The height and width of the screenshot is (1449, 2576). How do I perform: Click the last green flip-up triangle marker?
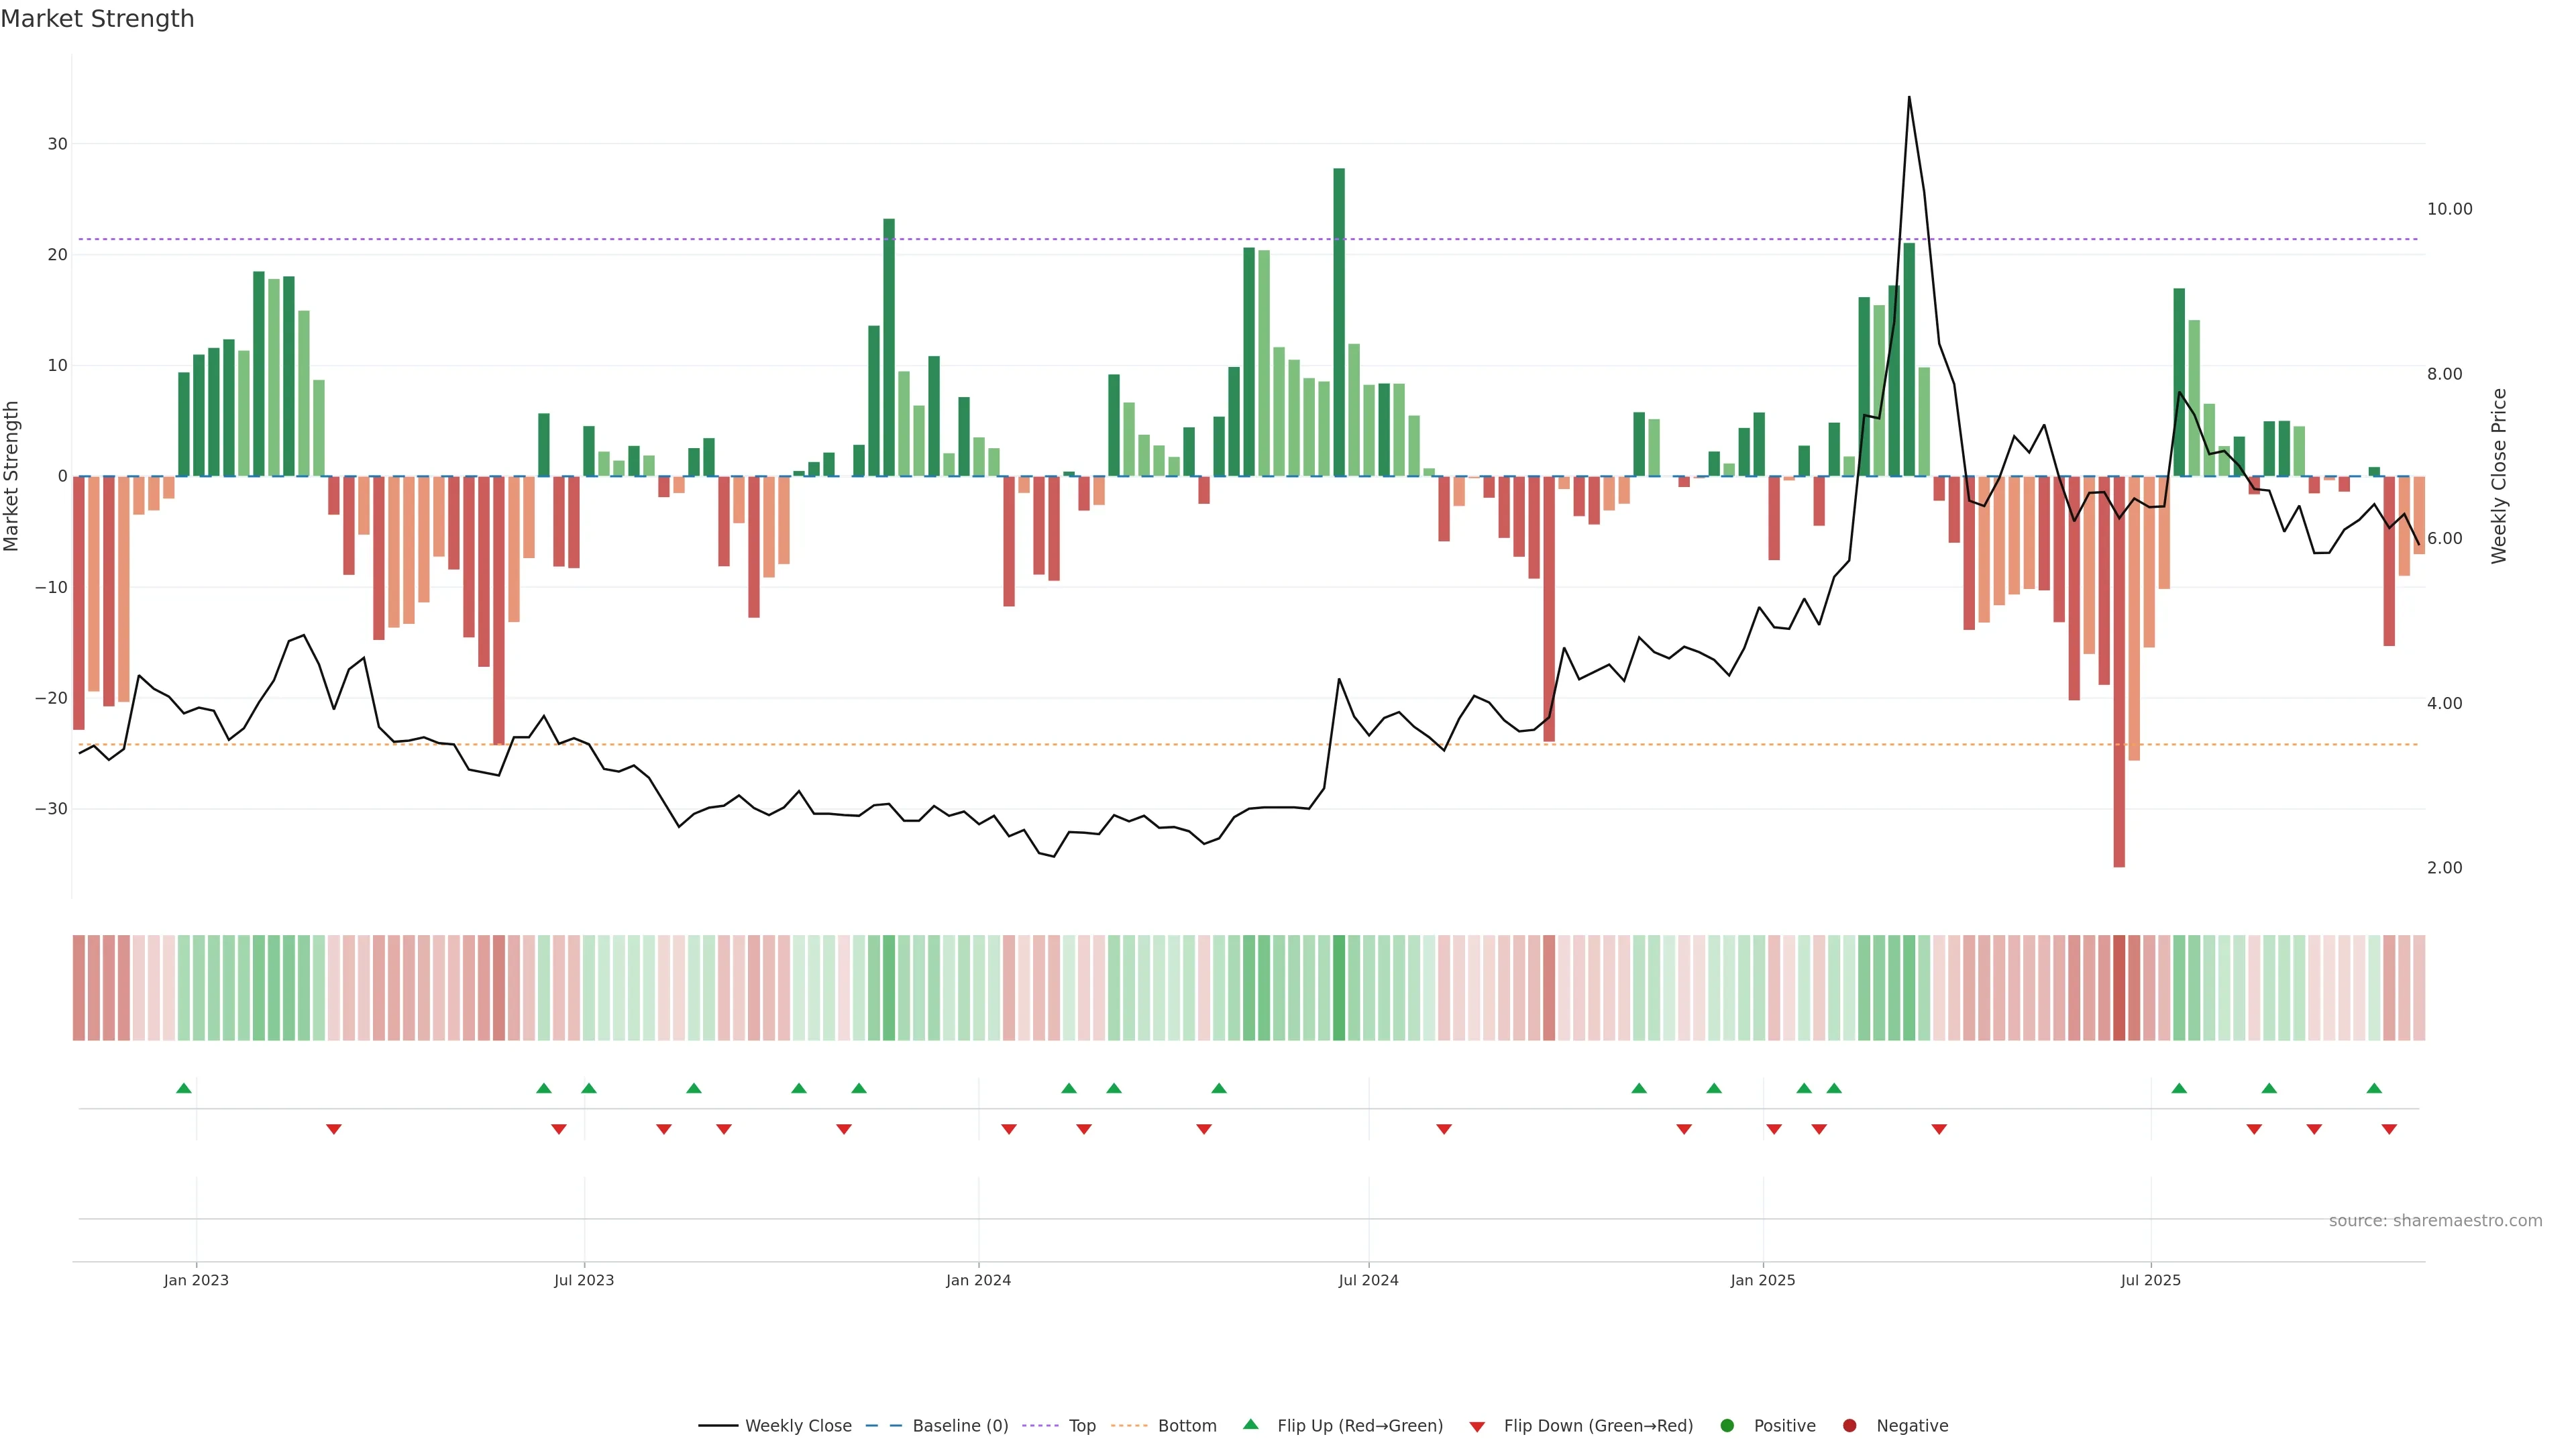2374,1088
